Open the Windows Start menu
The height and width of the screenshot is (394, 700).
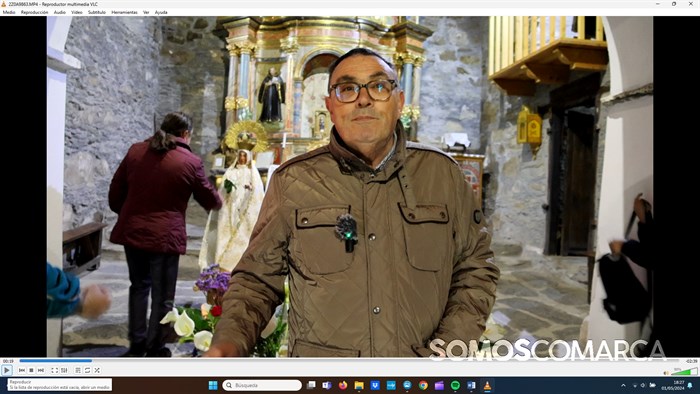[213, 385]
